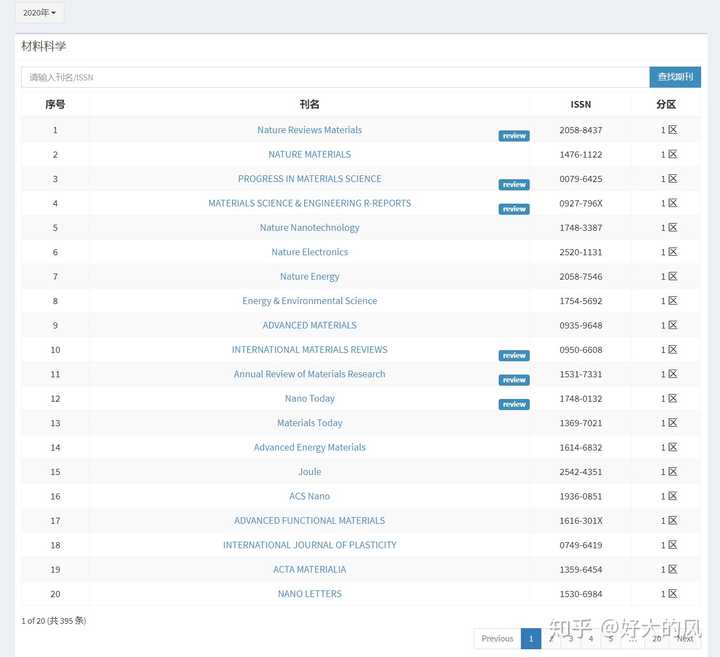The image size is (720, 657).
Task: Select ISSN 0935-9648 cell
Action: pos(580,326)
